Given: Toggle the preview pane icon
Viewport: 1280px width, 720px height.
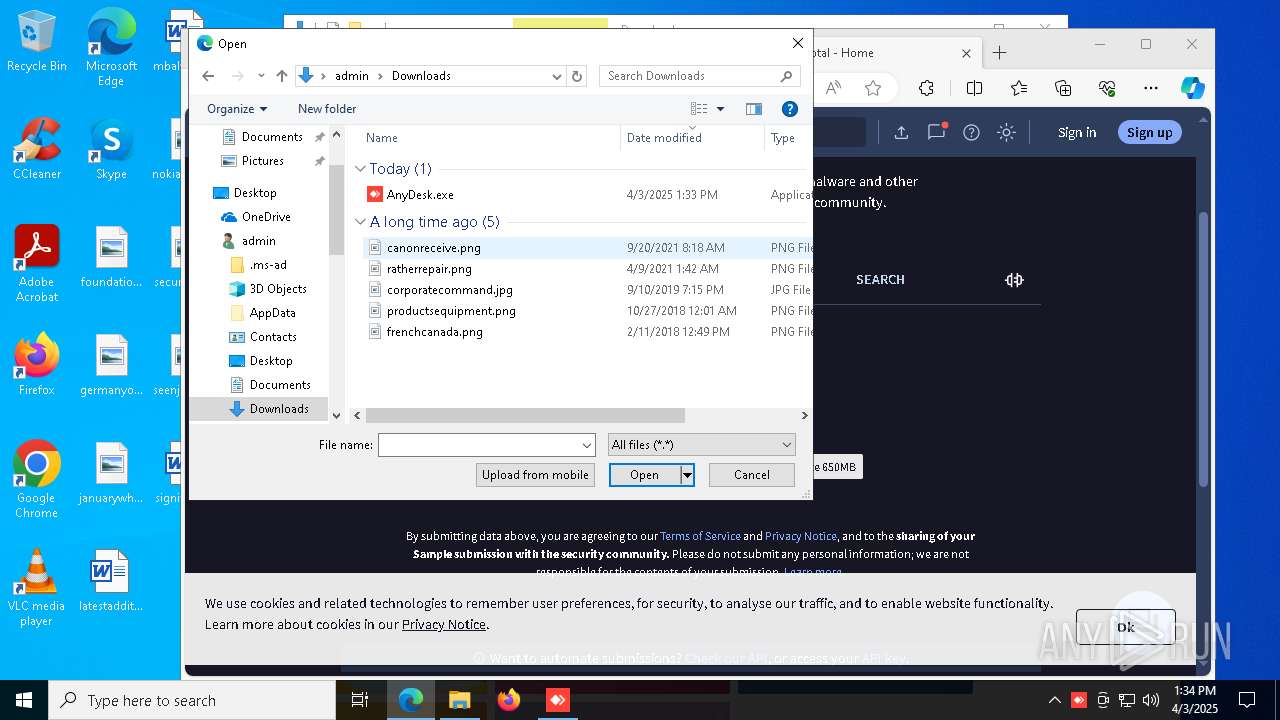Looking at the screenshot, I should (754, 109).
